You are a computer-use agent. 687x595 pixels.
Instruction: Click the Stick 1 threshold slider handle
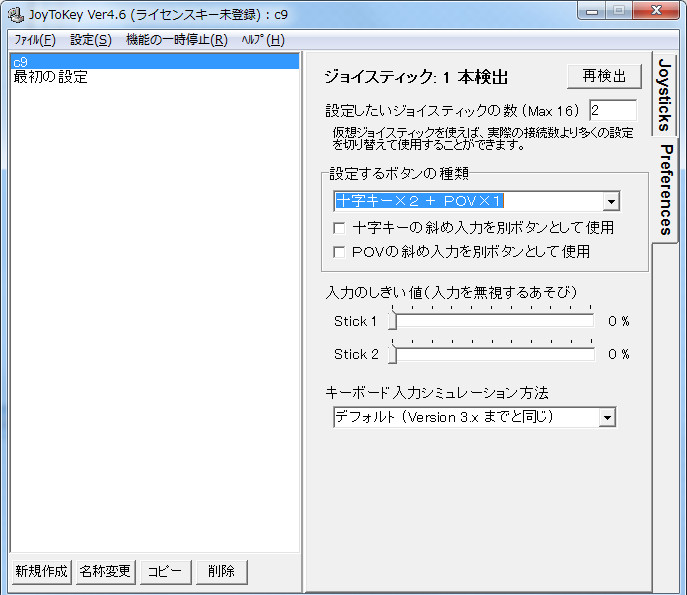pyautogui.click(x=392, y=321)
